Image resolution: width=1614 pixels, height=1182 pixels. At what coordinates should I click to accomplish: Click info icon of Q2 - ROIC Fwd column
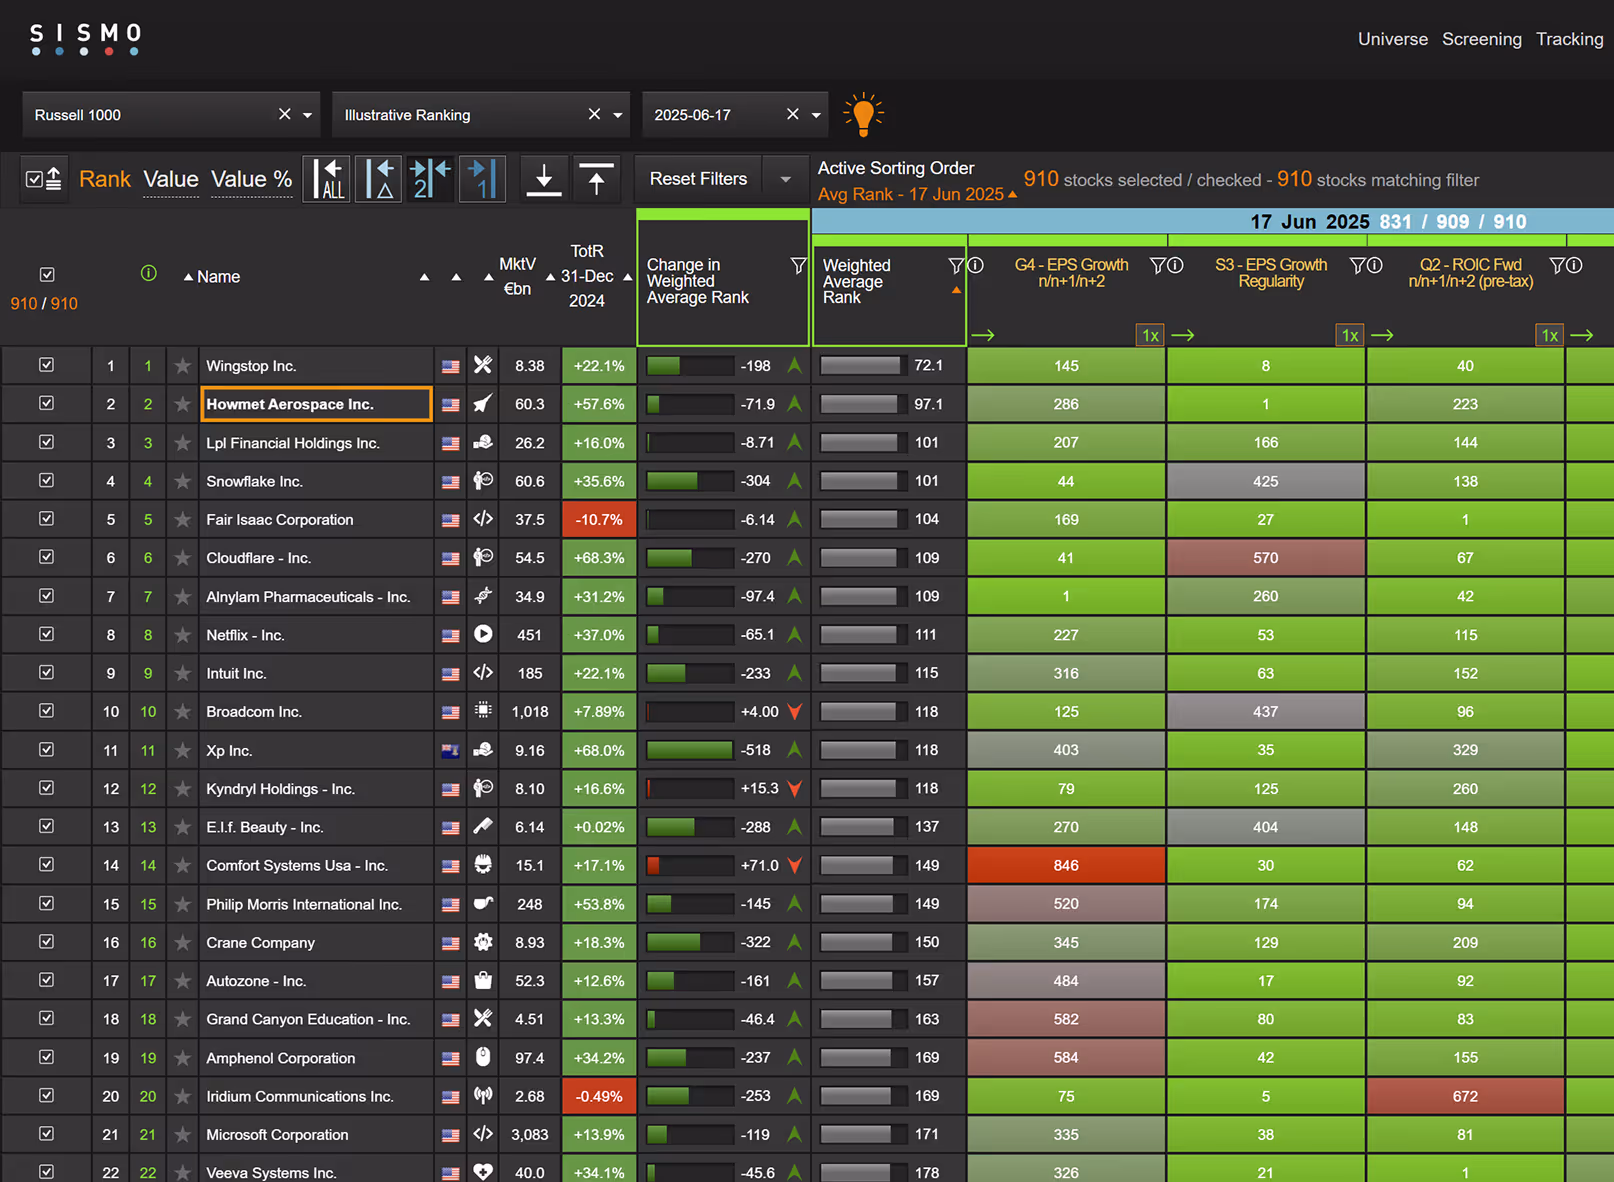tap(1574, 265)
